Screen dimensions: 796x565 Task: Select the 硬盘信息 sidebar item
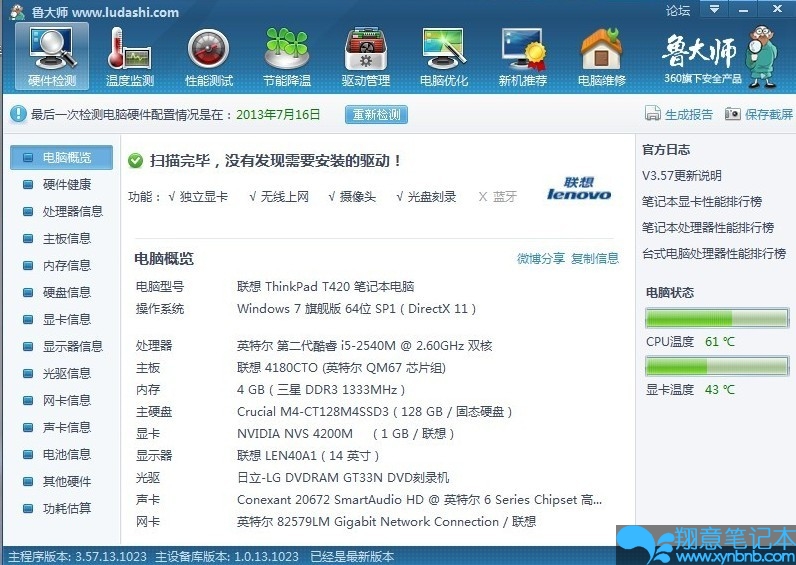click(x=61, y=292)
